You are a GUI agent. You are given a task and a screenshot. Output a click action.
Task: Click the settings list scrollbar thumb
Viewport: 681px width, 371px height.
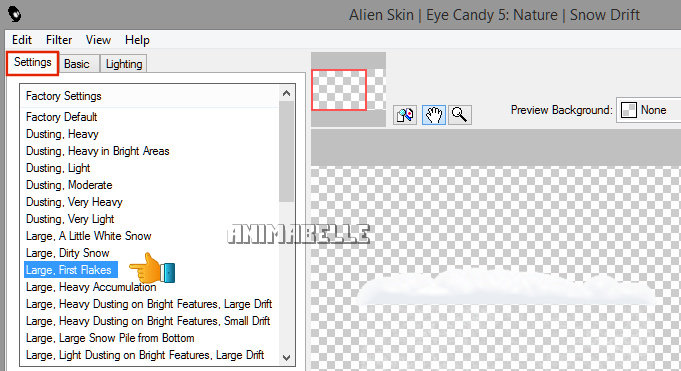pyautogui.click(x=286, y=152)
